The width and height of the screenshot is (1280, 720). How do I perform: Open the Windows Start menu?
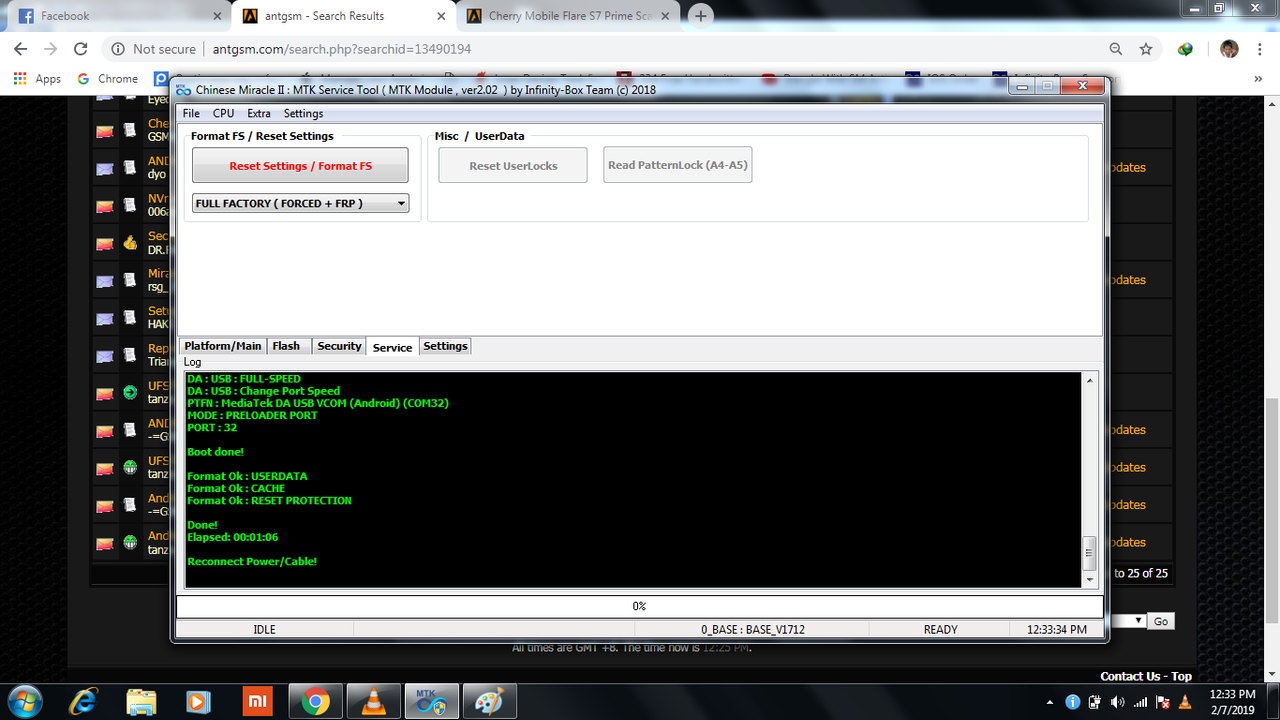click(x=26, y=701)
